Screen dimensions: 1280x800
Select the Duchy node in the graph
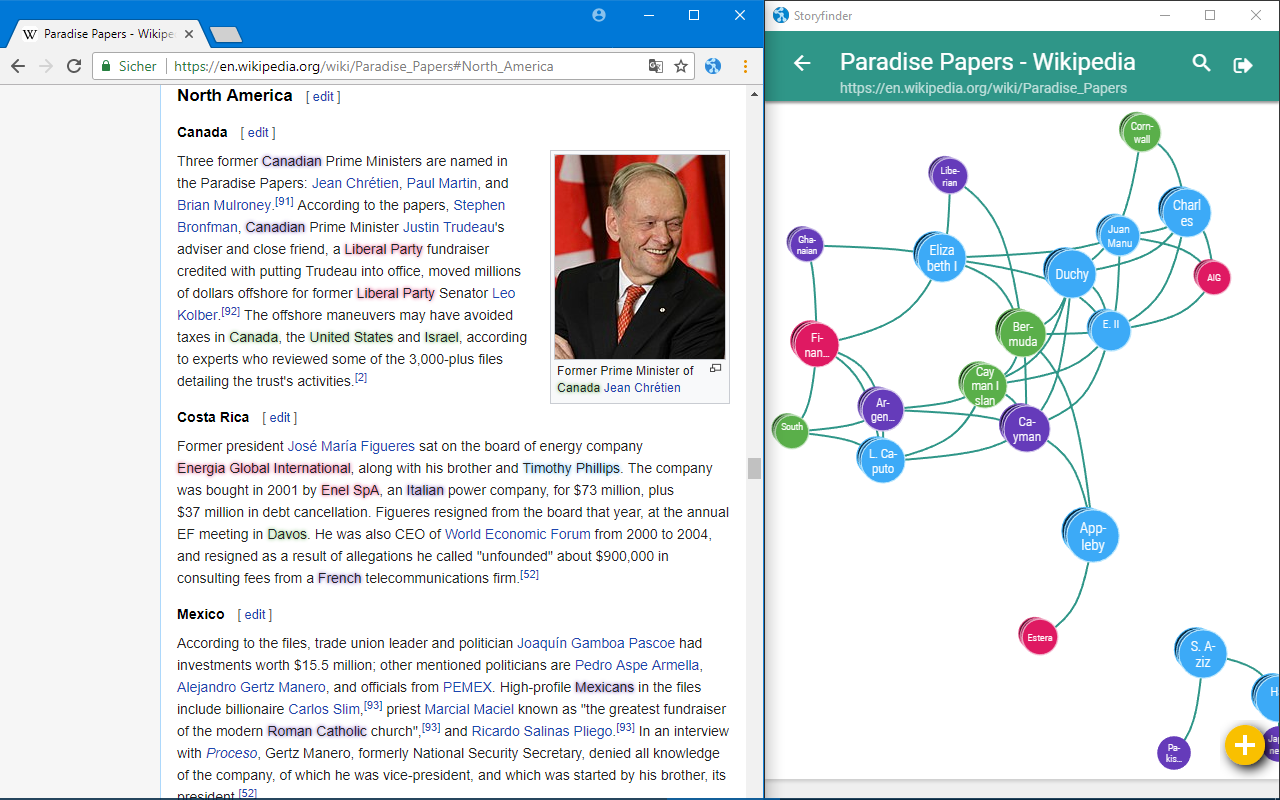1071,274
